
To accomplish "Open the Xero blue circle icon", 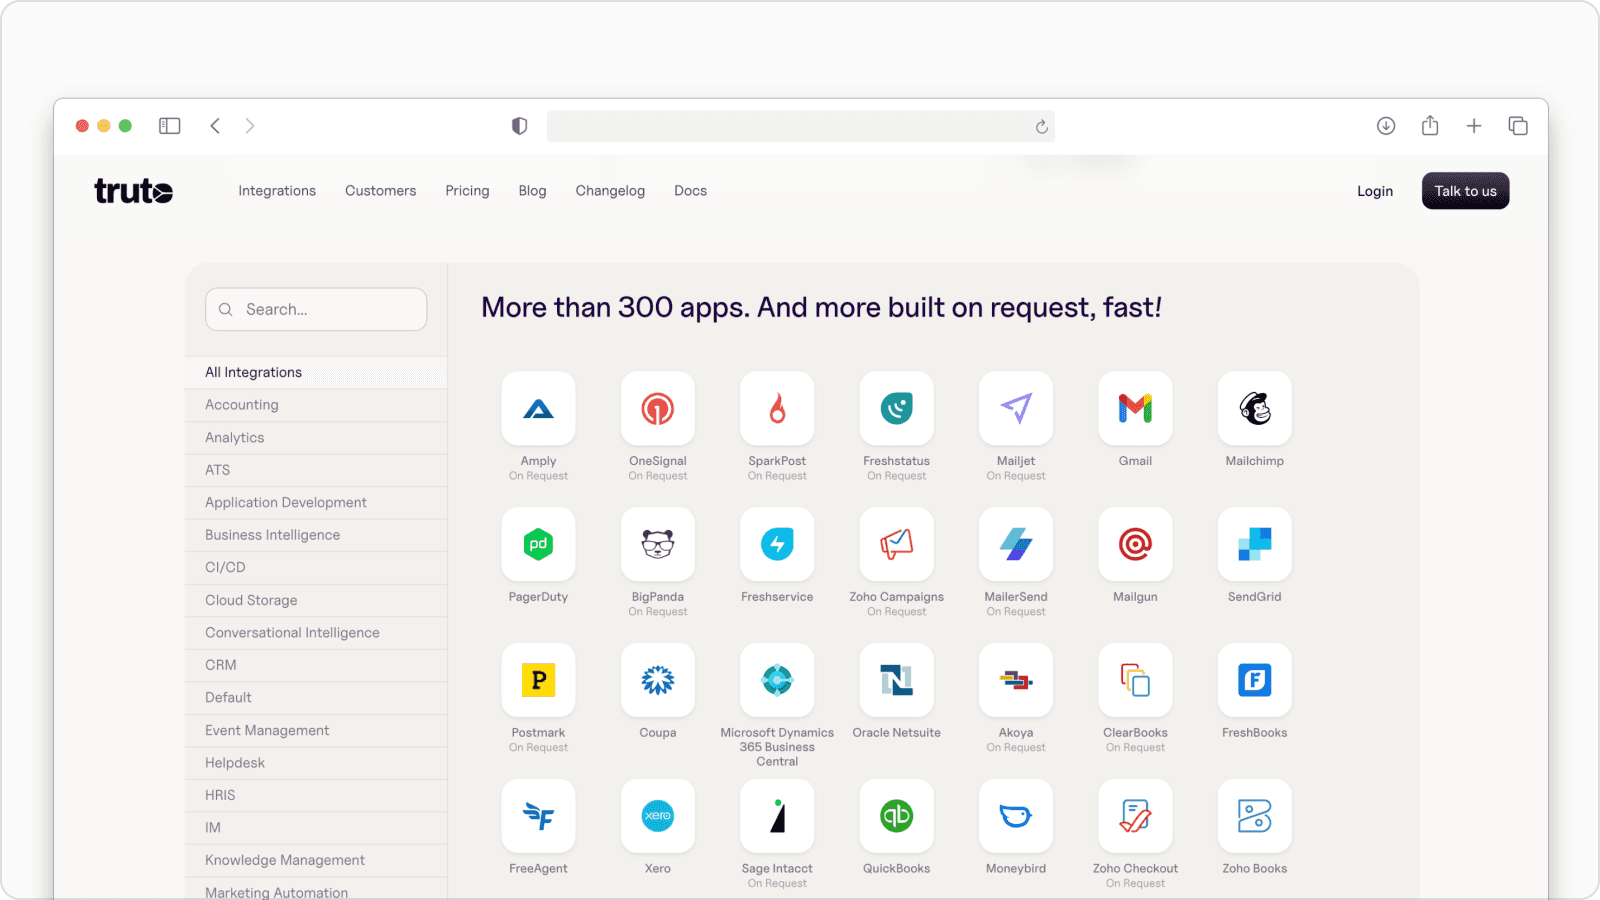I will click(658, 816).
